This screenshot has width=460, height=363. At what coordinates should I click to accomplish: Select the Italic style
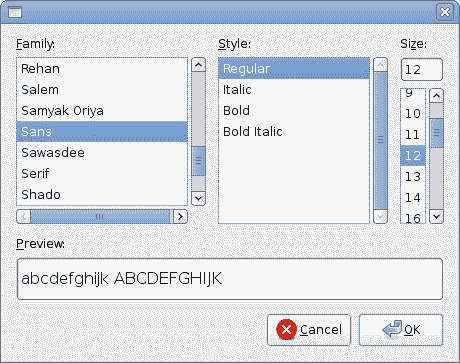tap(294, 90)
